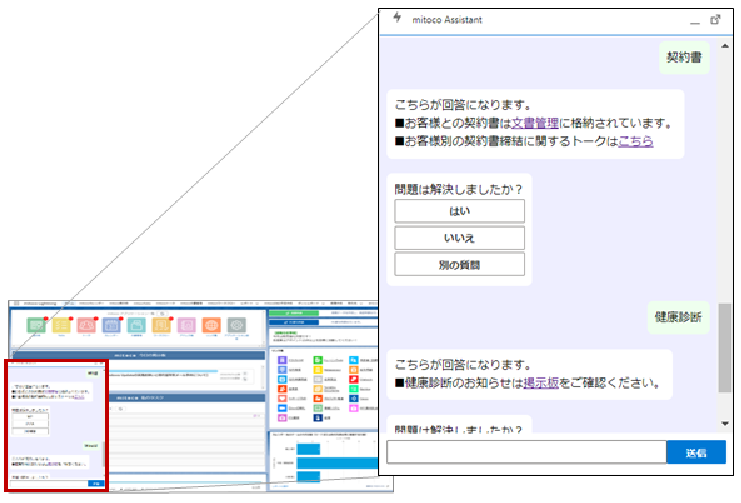Open the 掲示板 link in the health check answer

point(541,382)
